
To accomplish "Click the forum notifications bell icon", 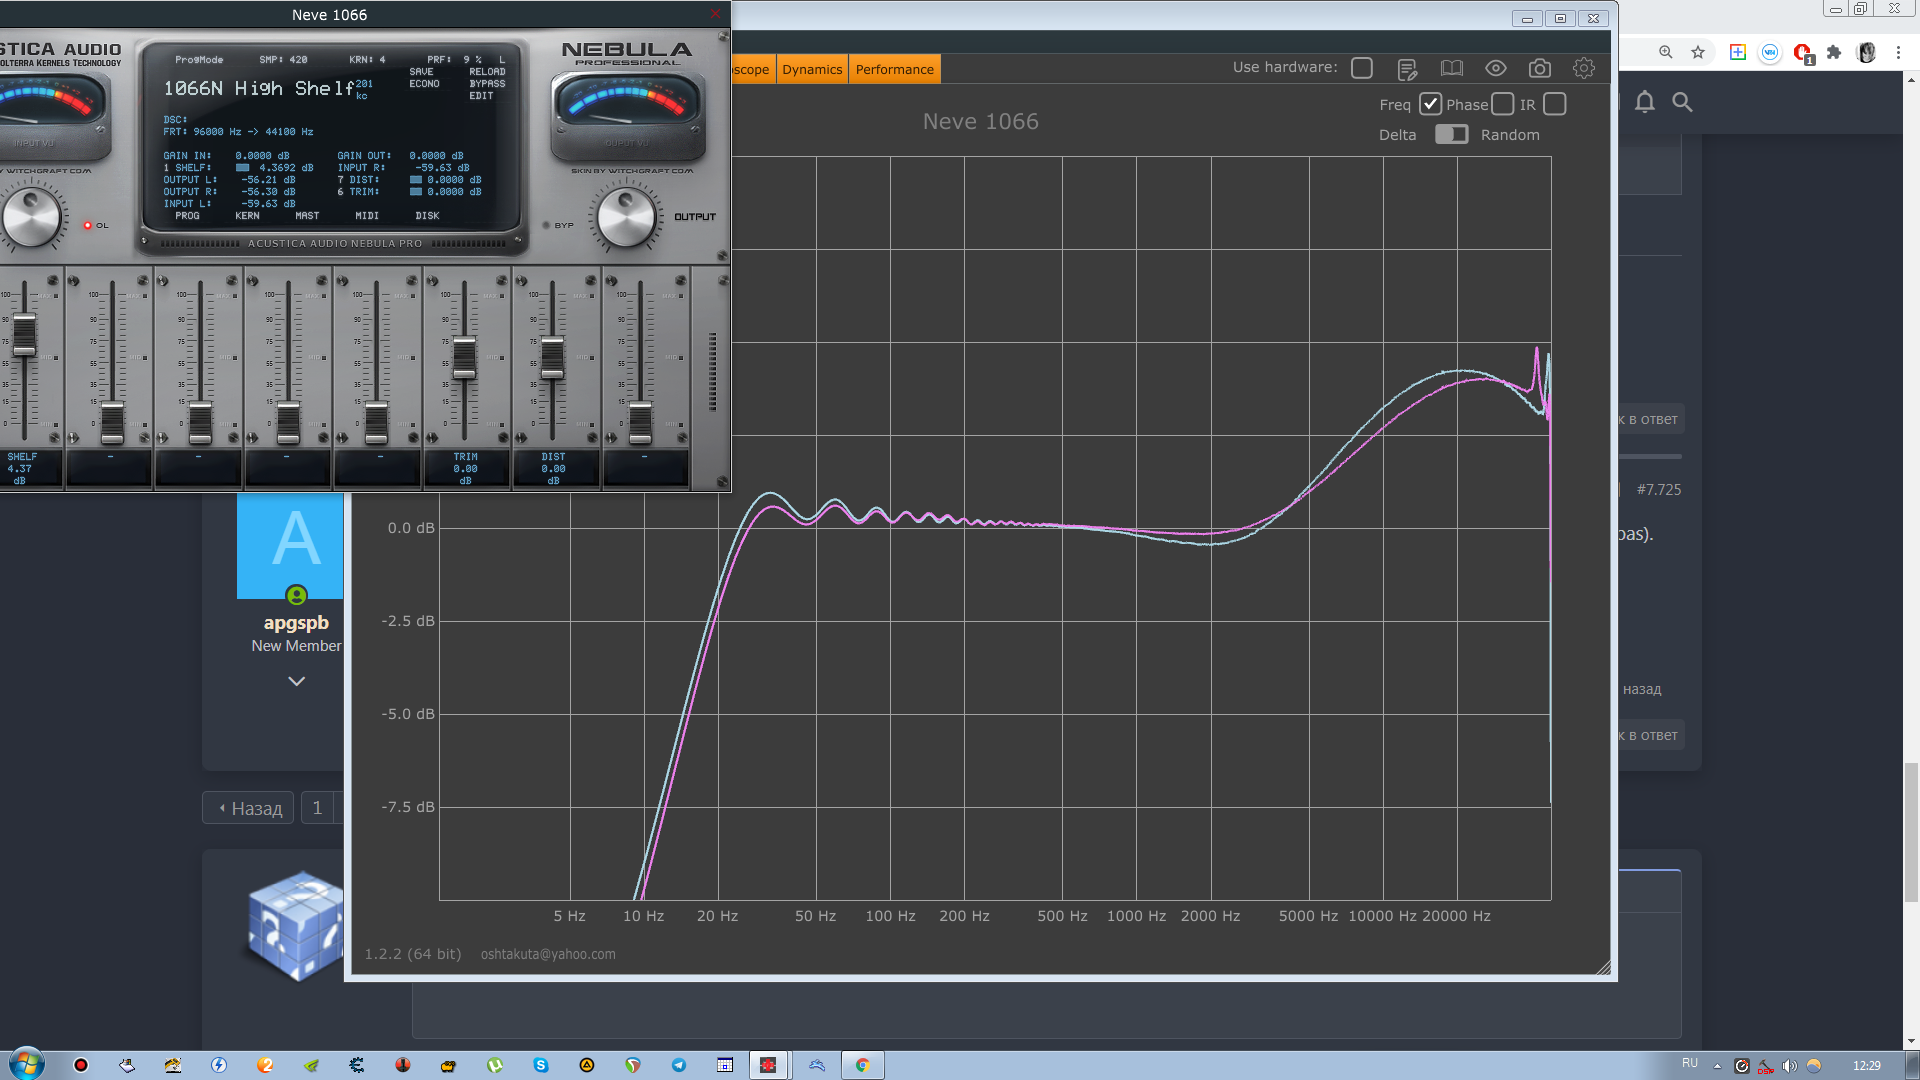I will pyautogui.click(x=1645, y=102).
